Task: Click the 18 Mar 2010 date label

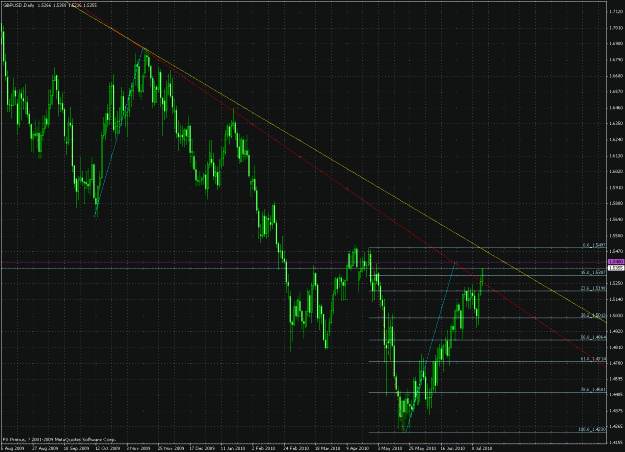Action: pos(328,448)
